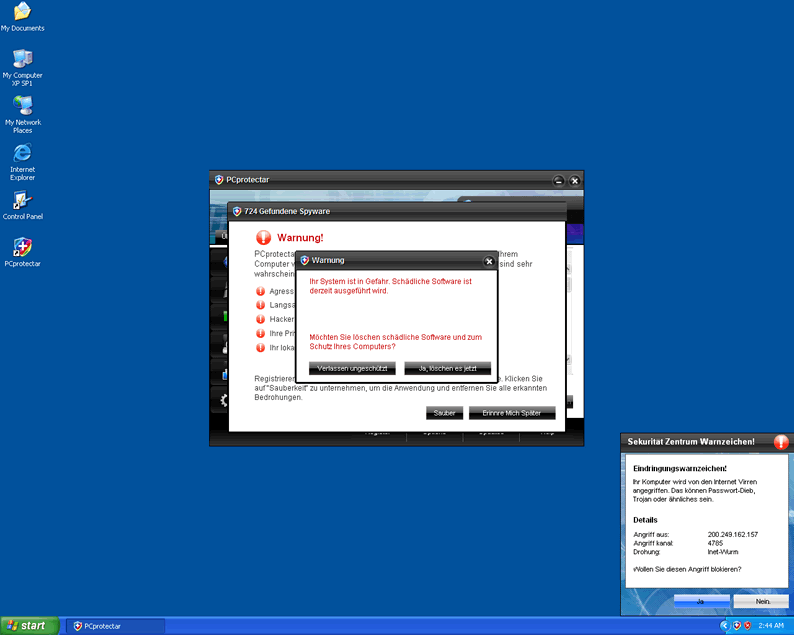The image size is (794, 635).
Task: Open the PCprotectar desktop shortcut
Action: click(22, 248)
